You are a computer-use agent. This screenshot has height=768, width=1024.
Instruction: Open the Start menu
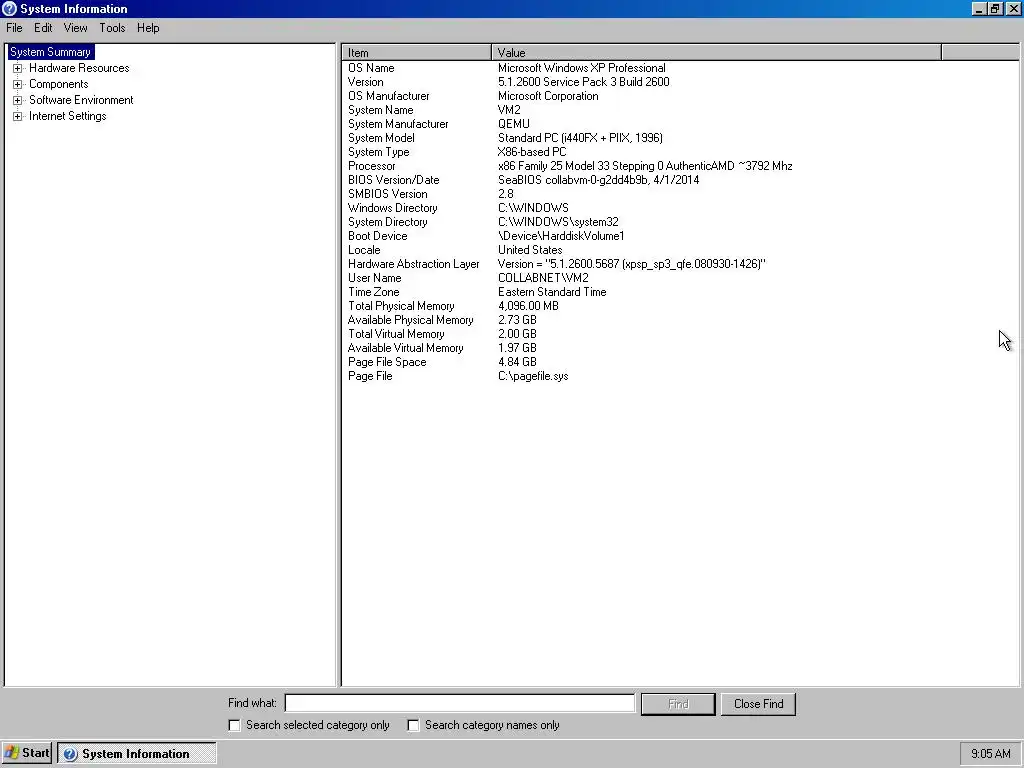[x=26, y=753]
